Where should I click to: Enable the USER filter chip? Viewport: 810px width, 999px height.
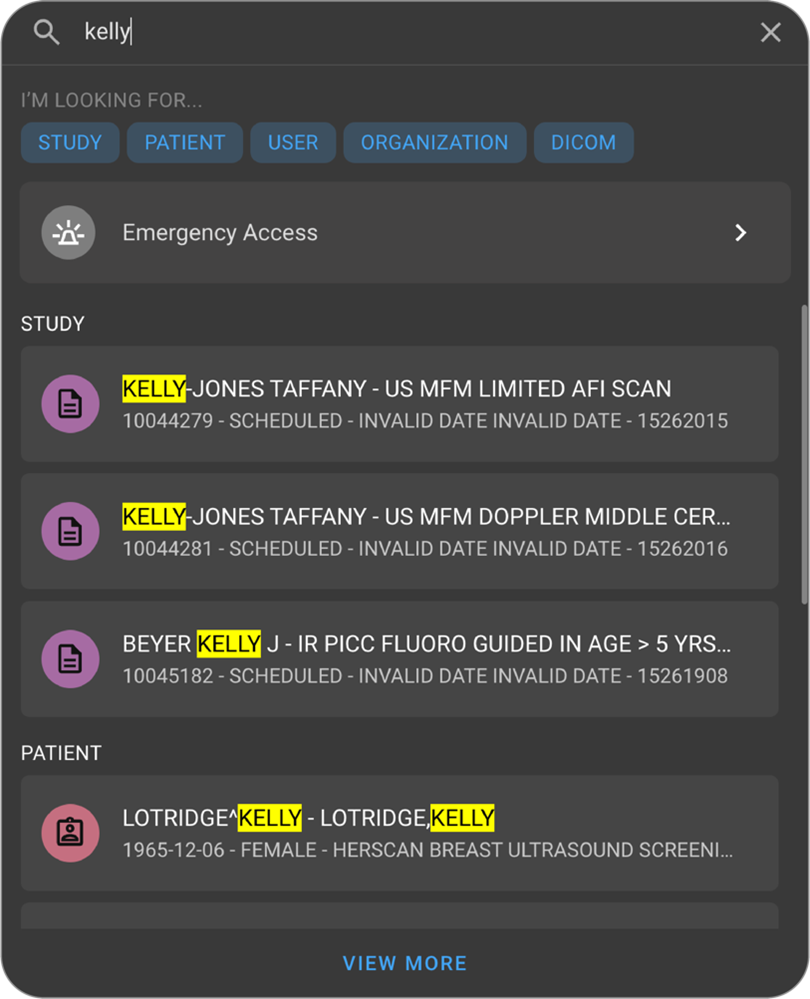tap(293, 142)
